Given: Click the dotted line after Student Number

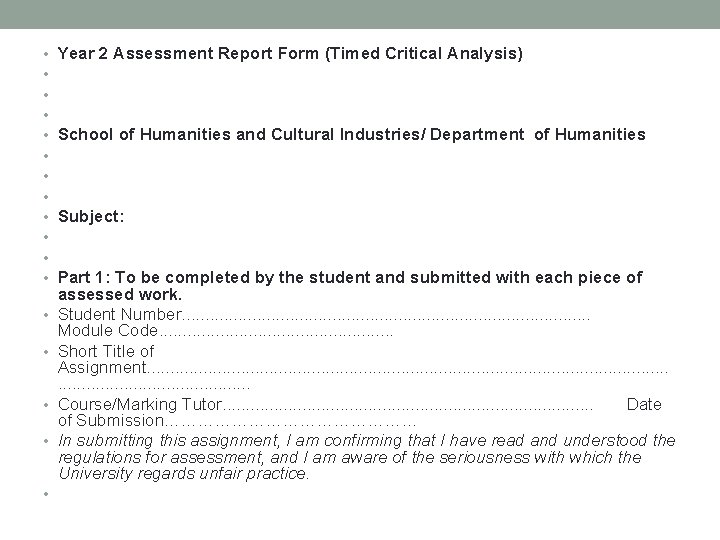Looking at the screenshot, I should (x=388, y=315).
